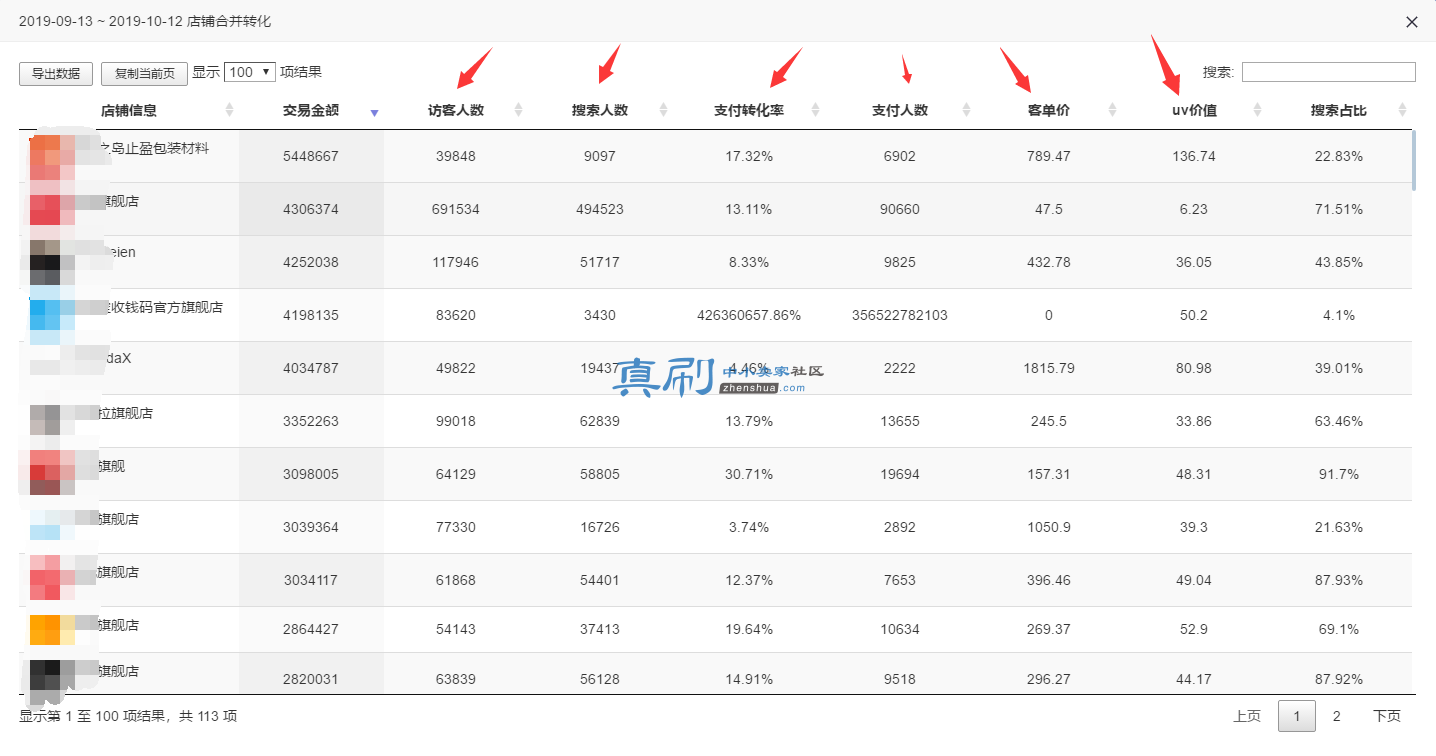The image size is (1436, 756).
Task: Select the abnormal 426360657.86% conversion cell
Action: [x=749, y=315]
